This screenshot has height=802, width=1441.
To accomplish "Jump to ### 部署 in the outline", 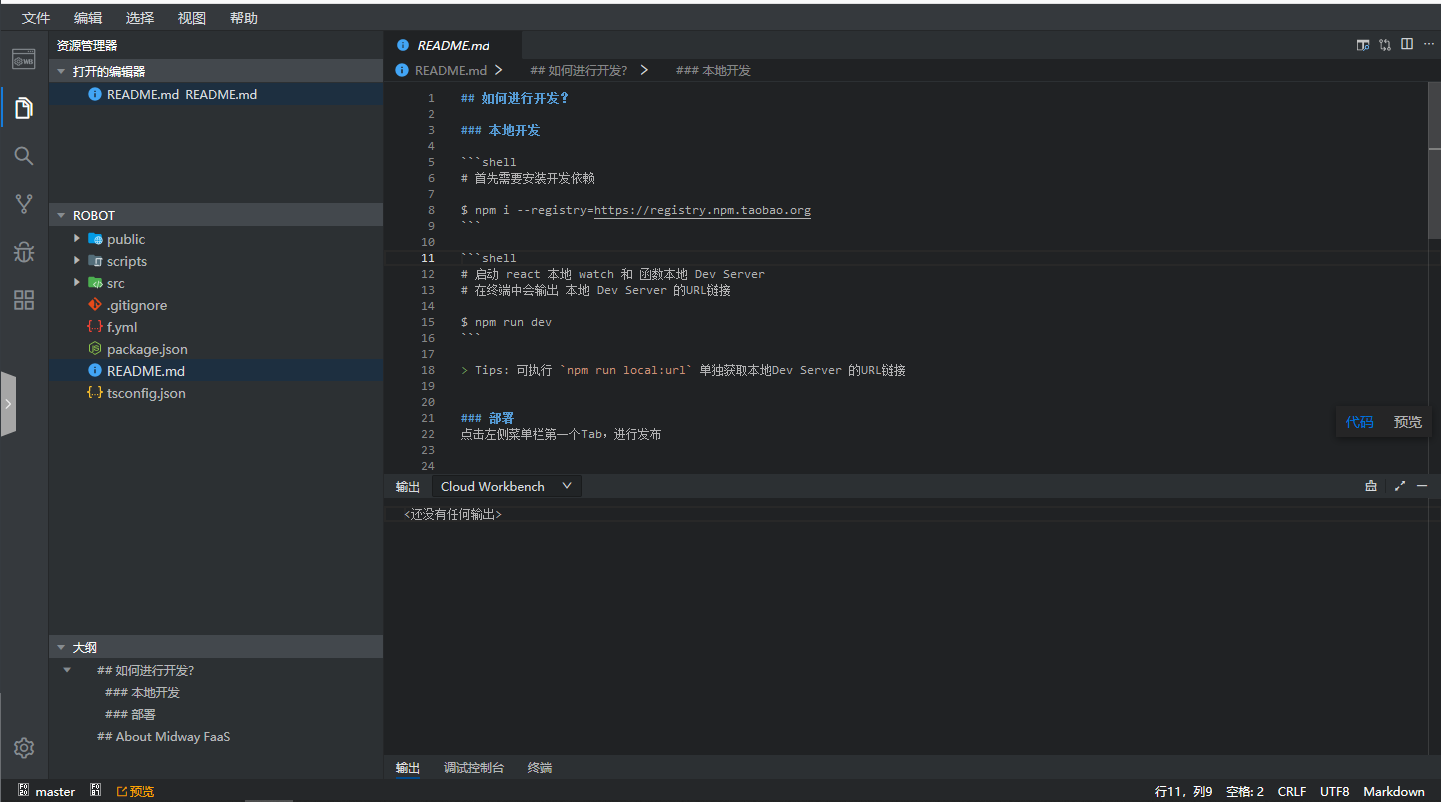I will [x=130, y=714].
